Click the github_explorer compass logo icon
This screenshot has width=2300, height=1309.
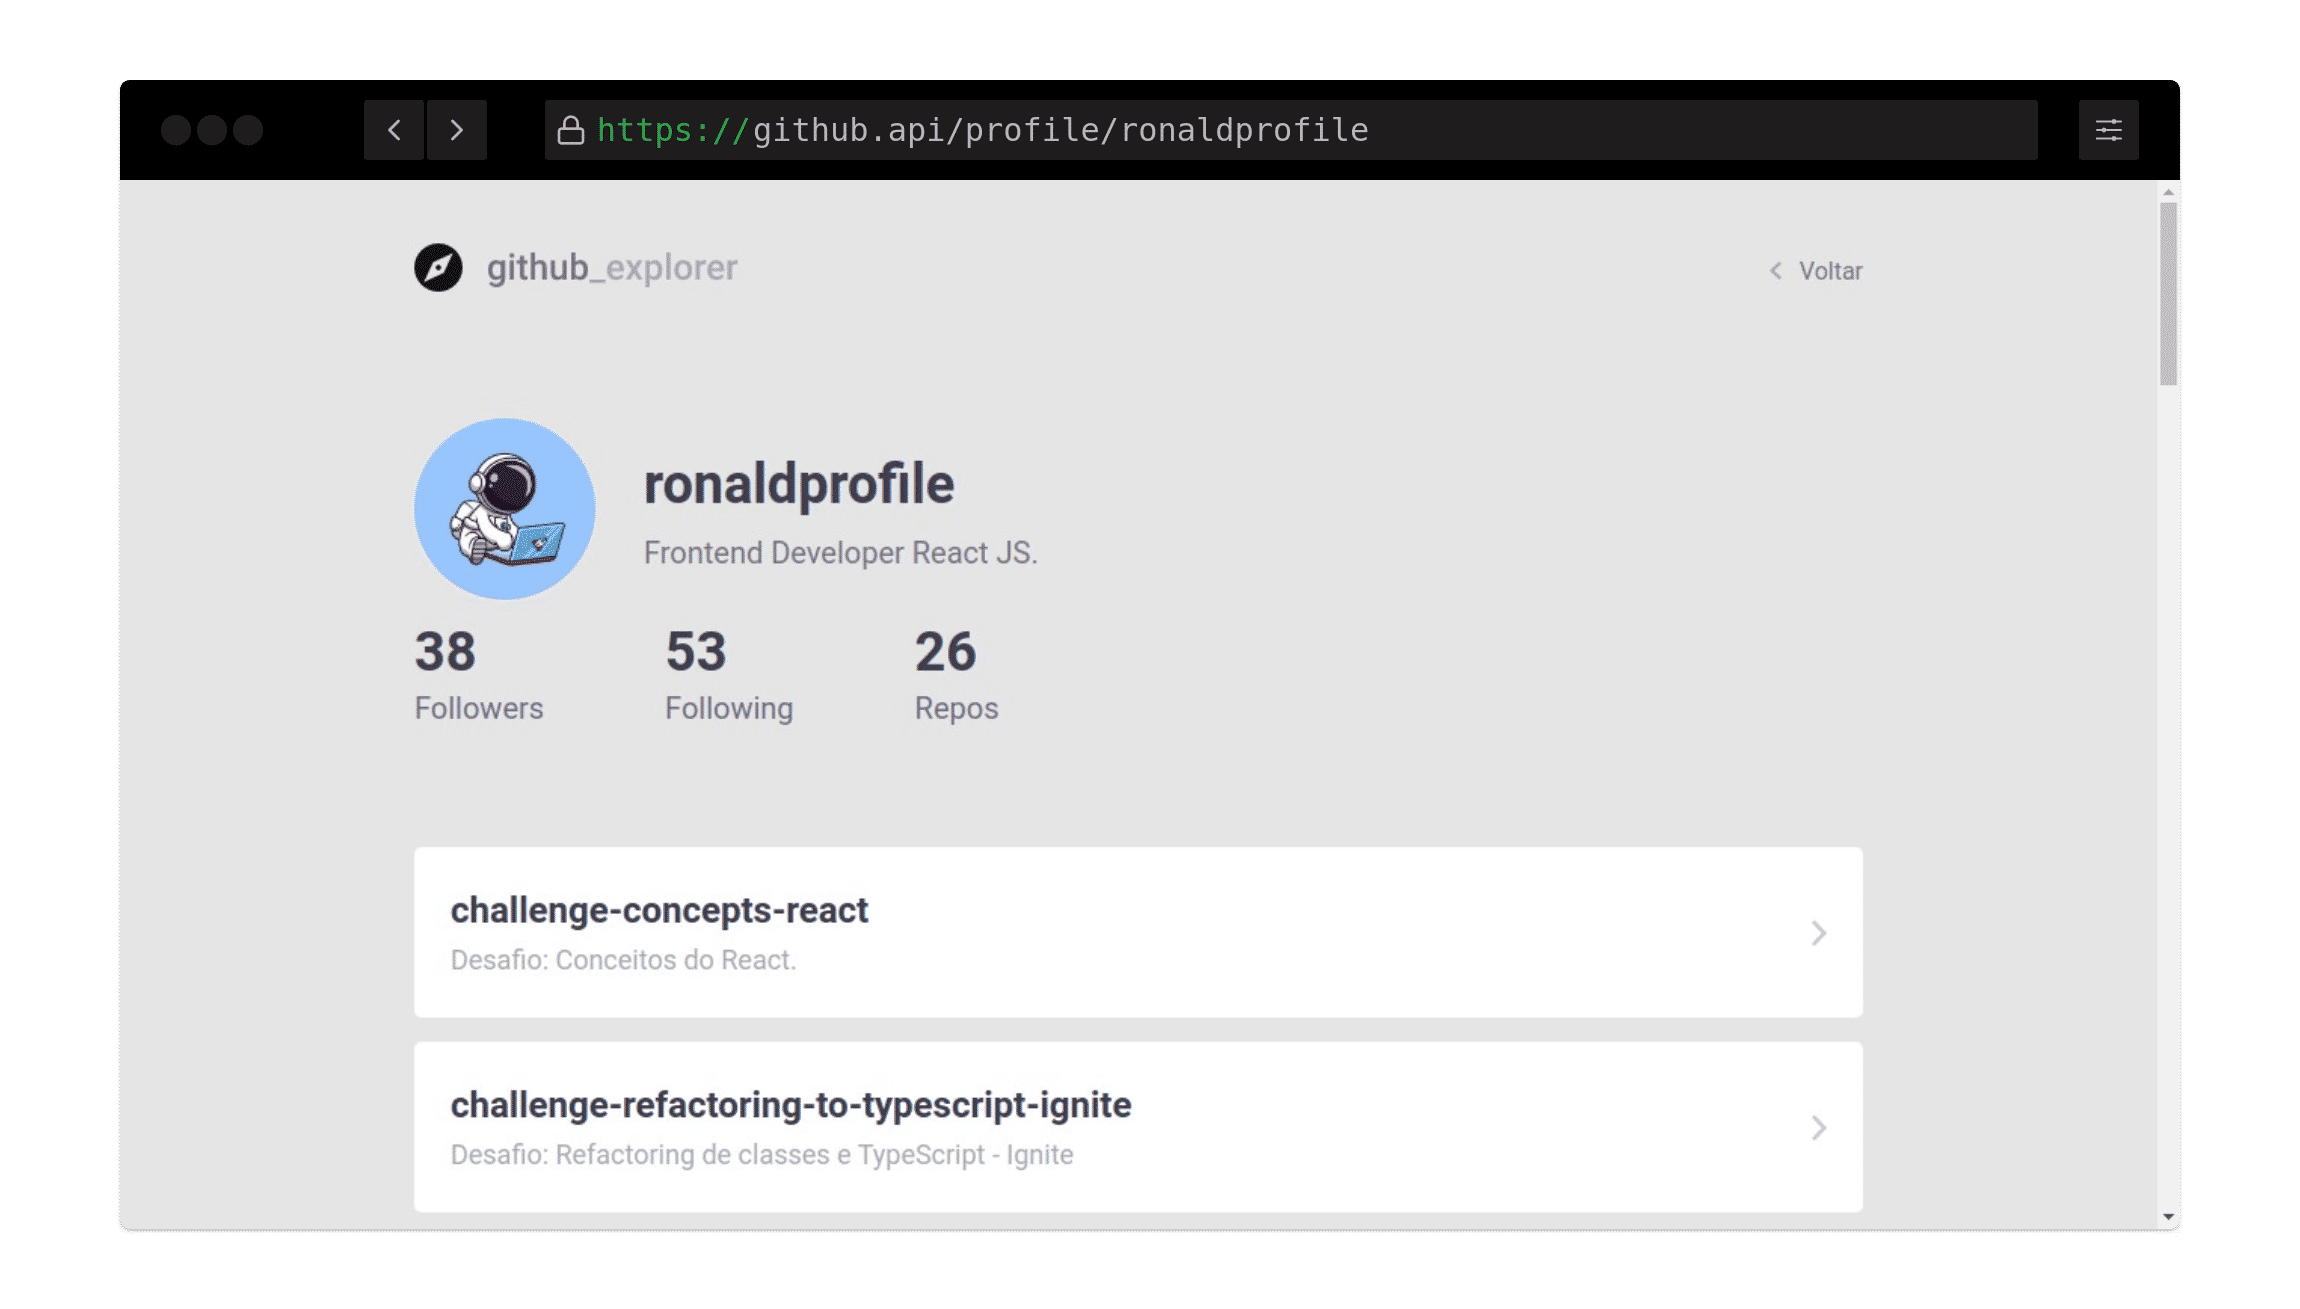[x=438, y=268]
